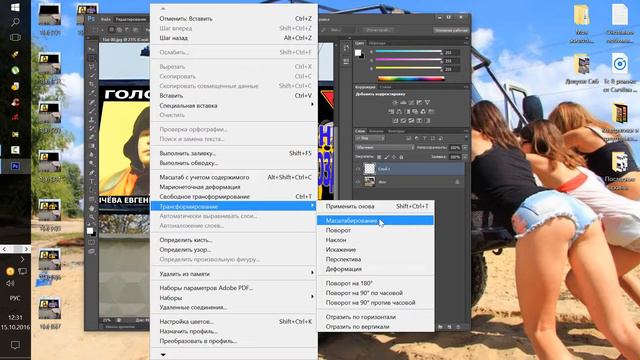
Task: Switch to the Образцы tab
Action: (x=377, y=43)
